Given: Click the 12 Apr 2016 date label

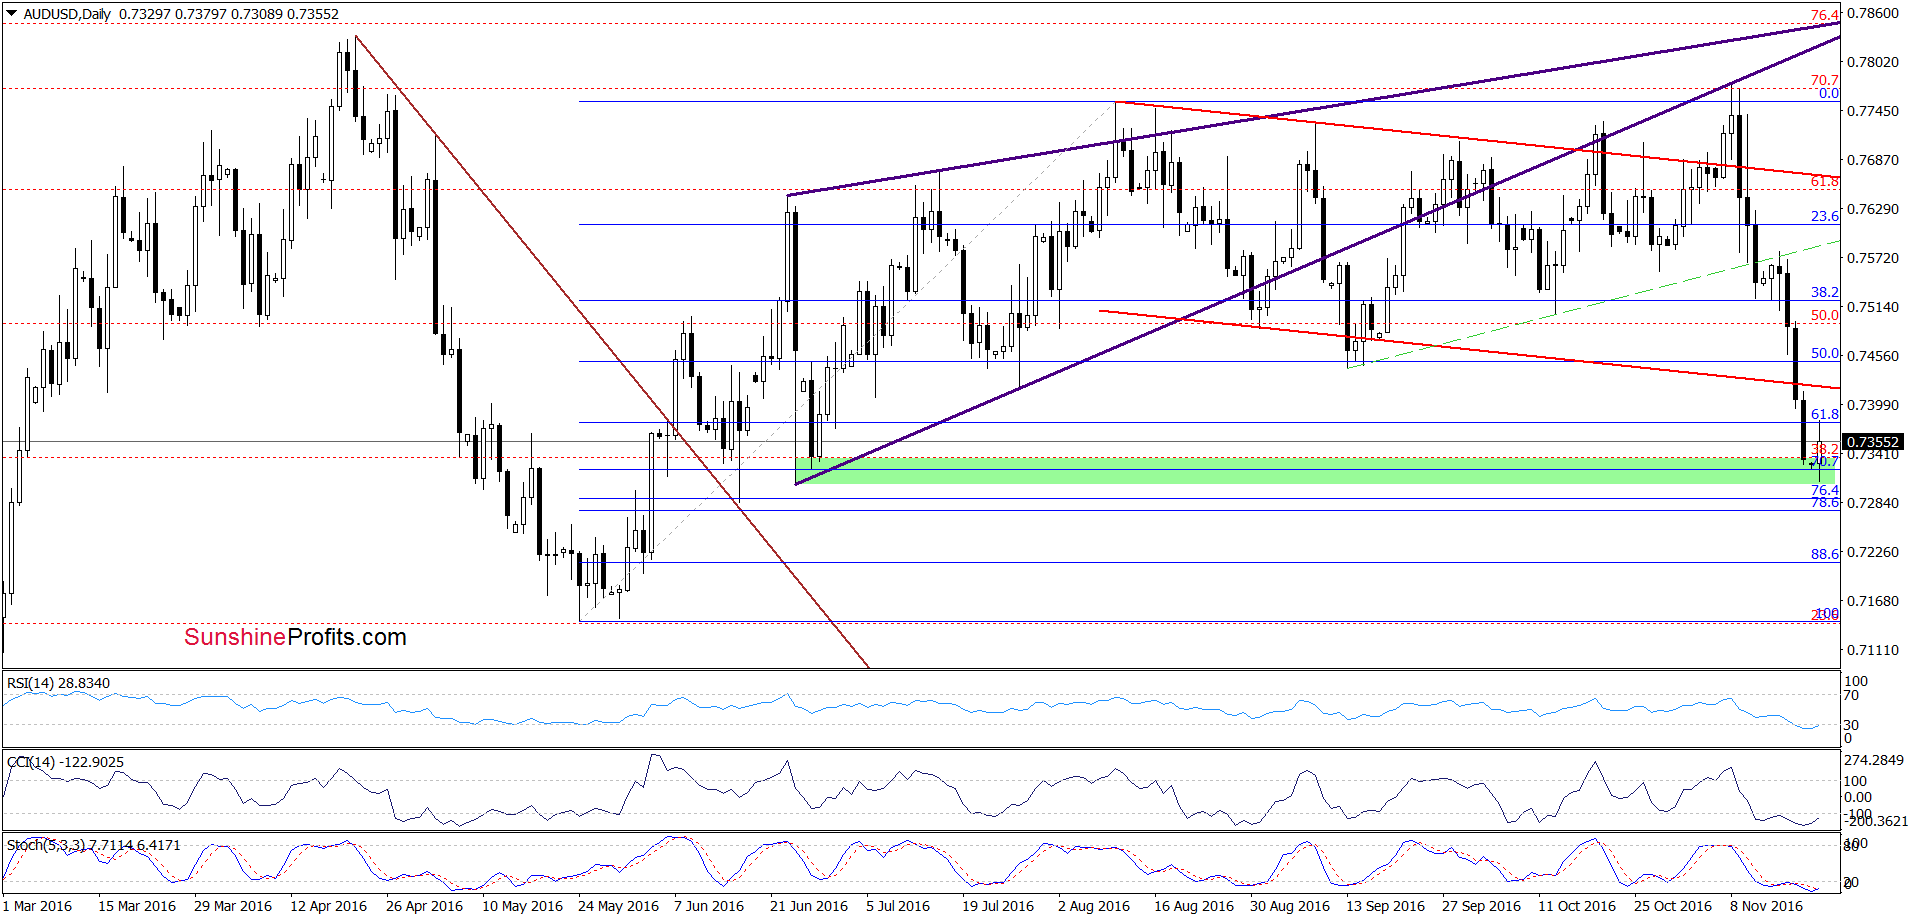Looking at the screenshot, I should pos(328,906).
